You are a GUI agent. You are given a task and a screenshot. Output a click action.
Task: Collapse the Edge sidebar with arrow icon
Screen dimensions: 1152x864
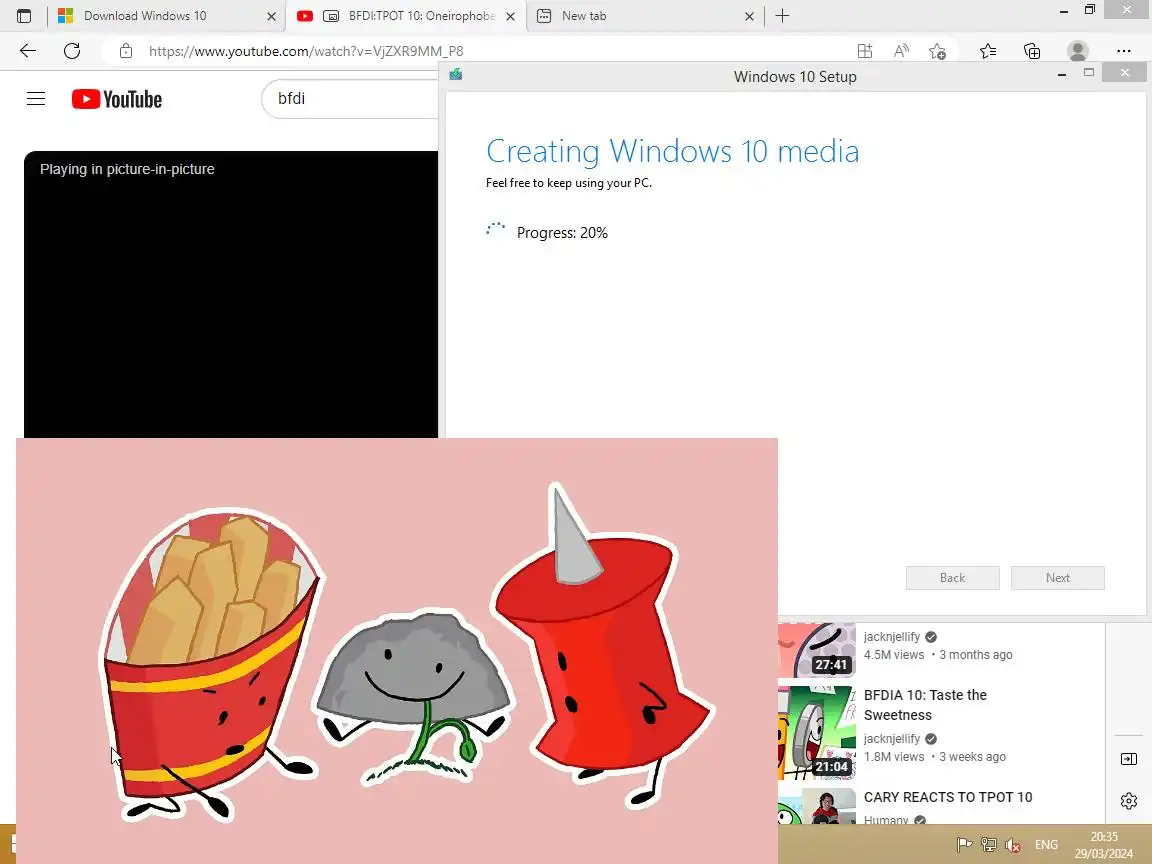[1129, 759]
